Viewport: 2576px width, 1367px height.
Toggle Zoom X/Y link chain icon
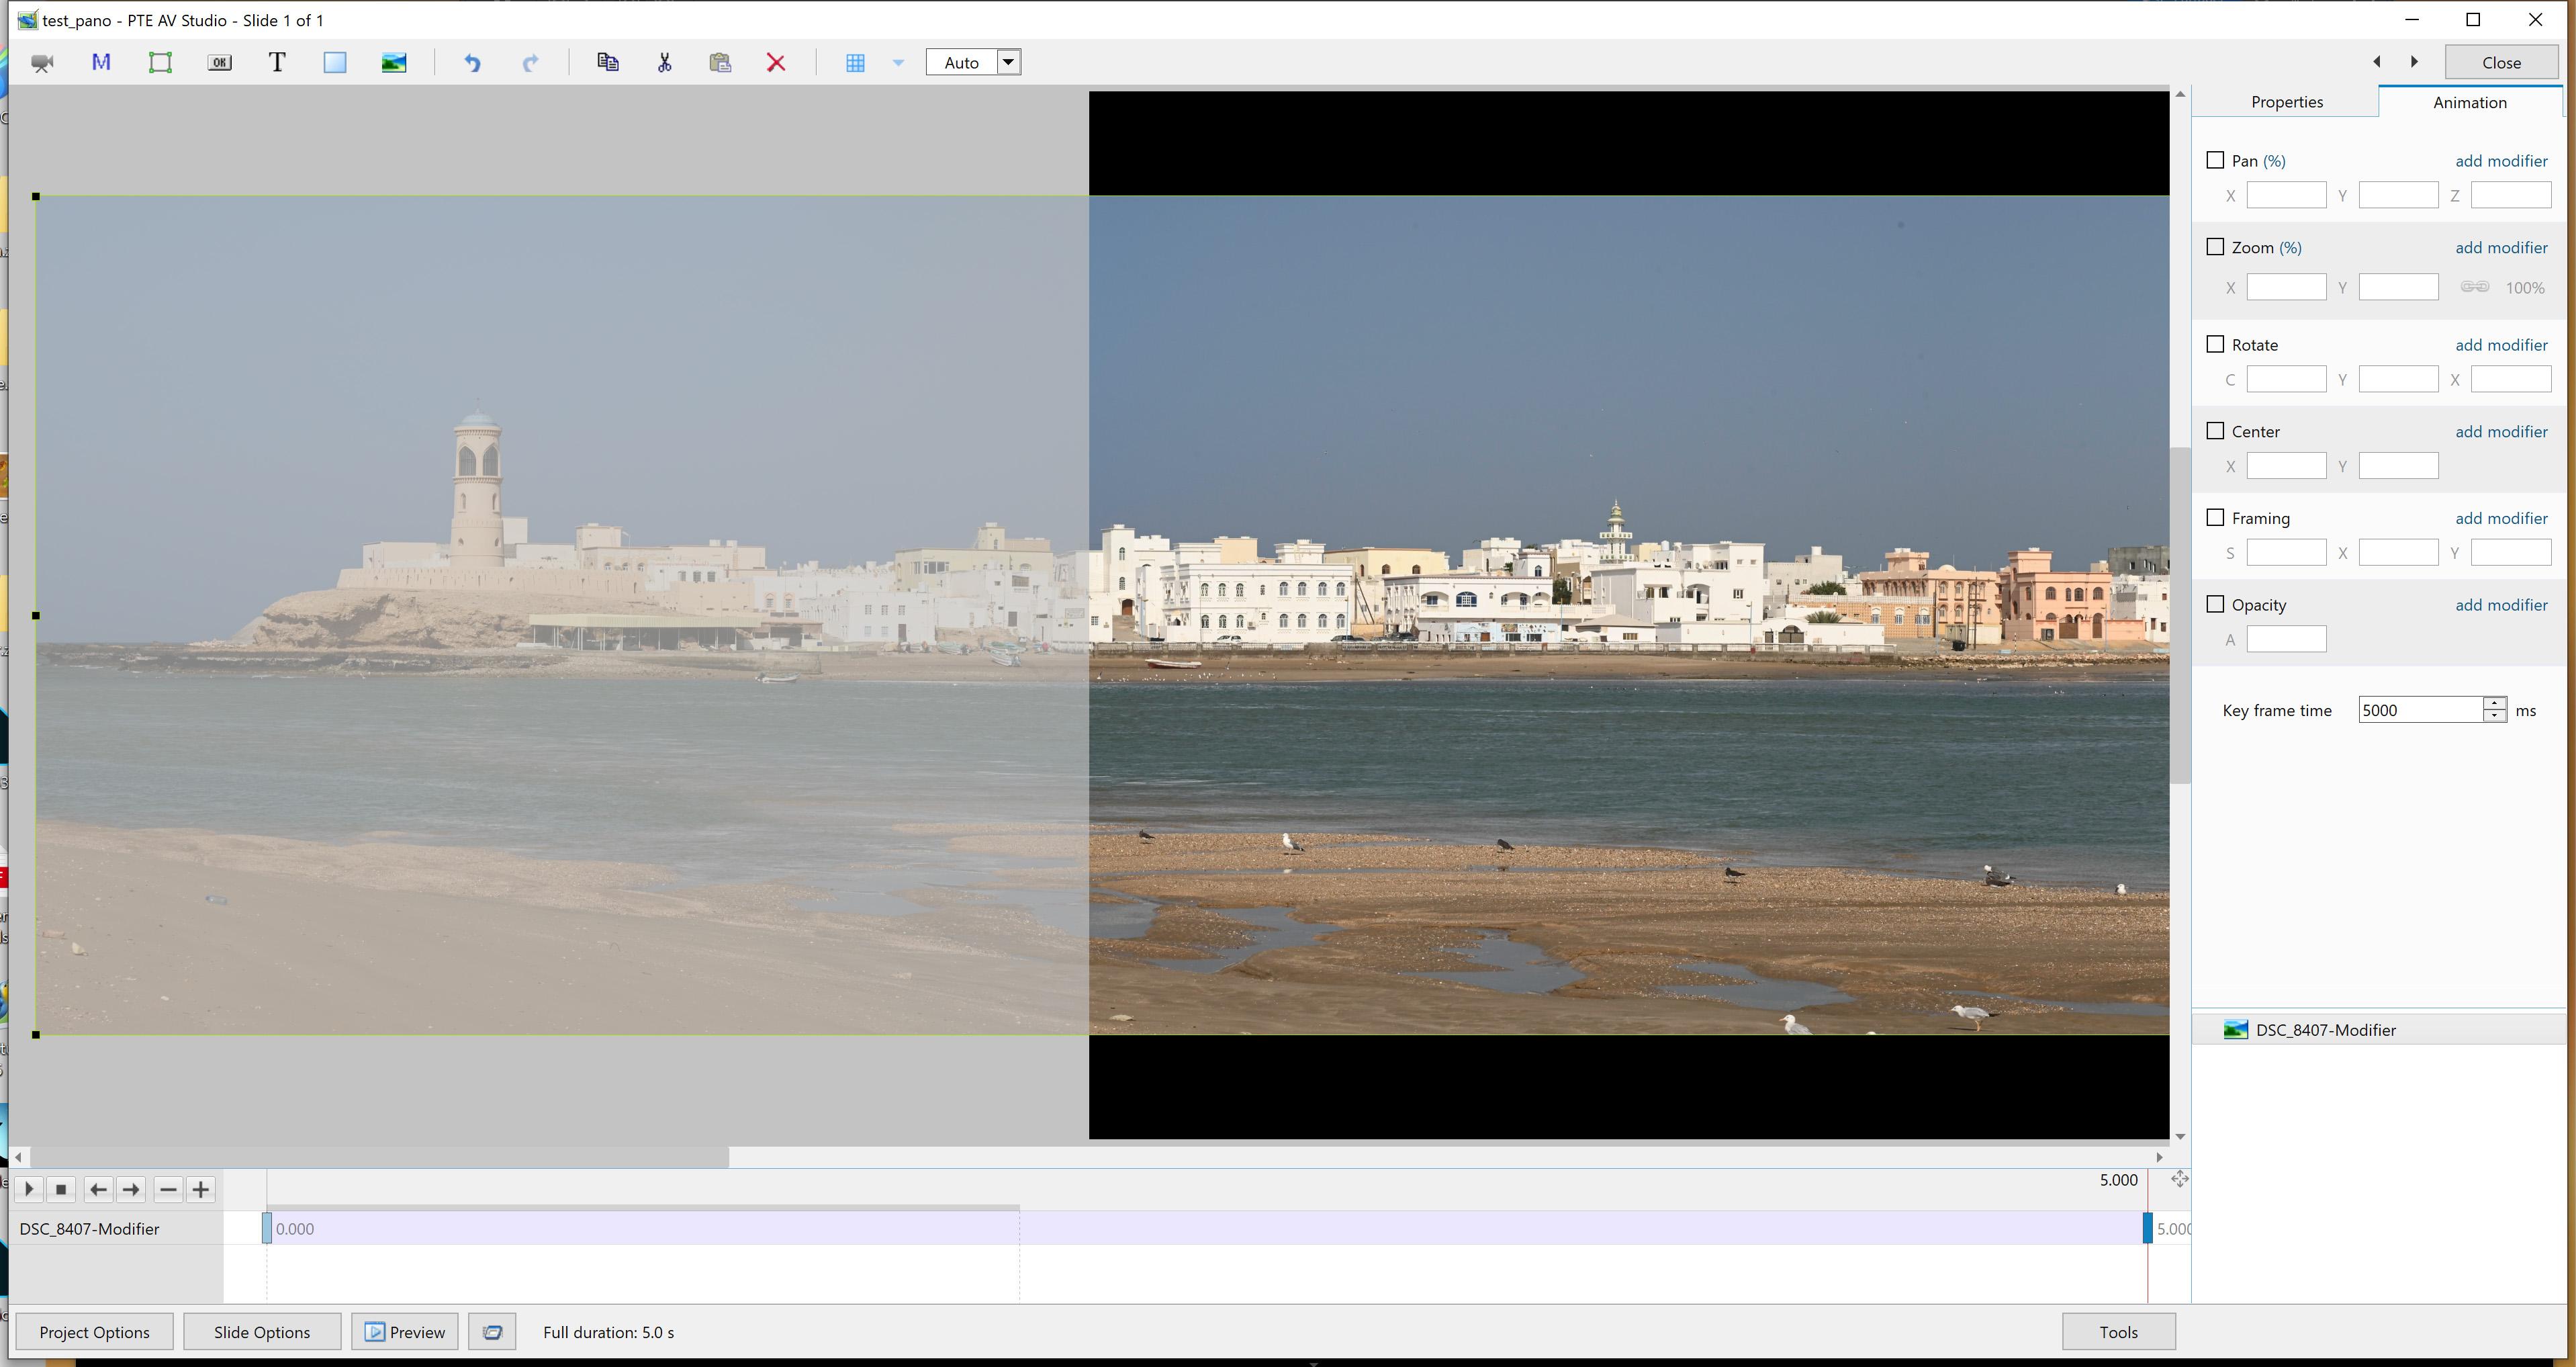coord(2475,287)
